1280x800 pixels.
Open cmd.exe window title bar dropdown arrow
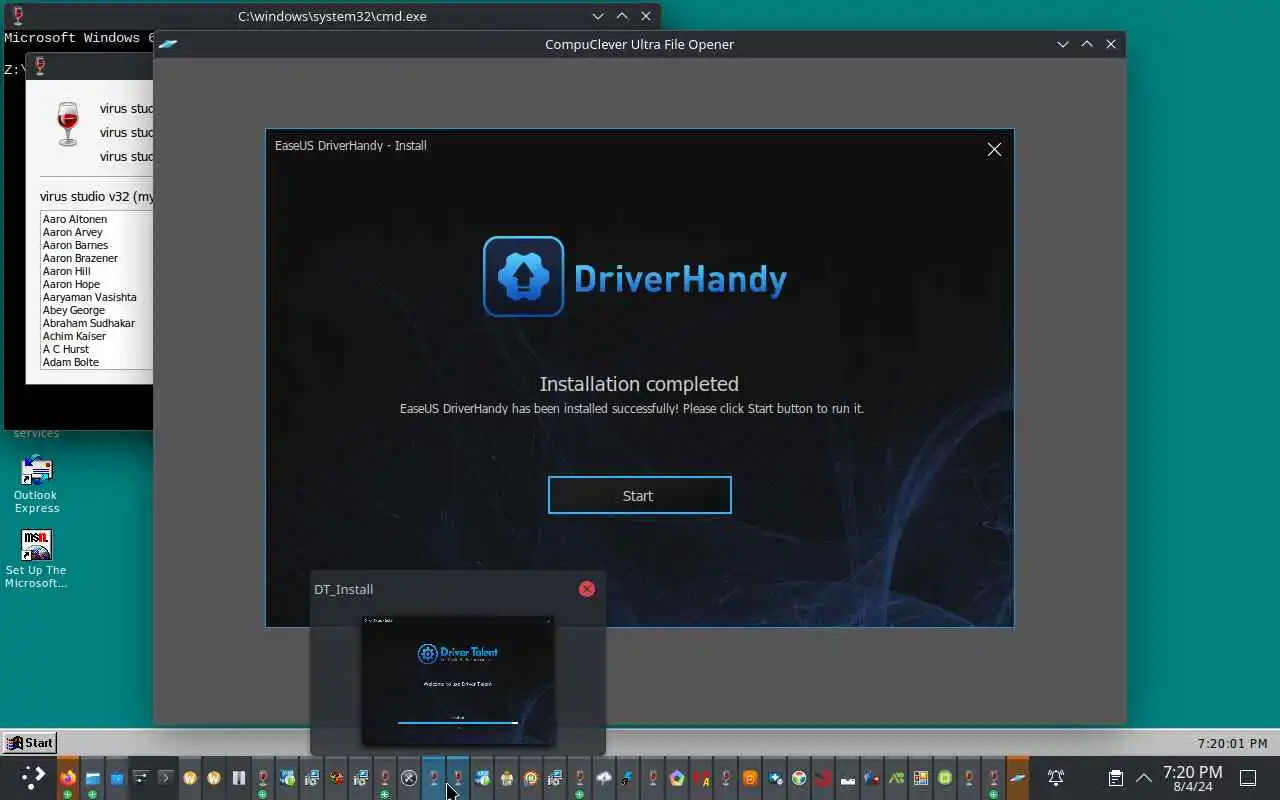click(x=598, y=16)
